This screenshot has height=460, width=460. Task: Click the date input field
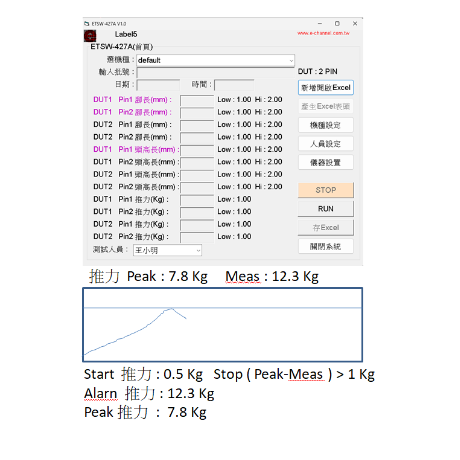pyautogui.click(x=158, y=85)
